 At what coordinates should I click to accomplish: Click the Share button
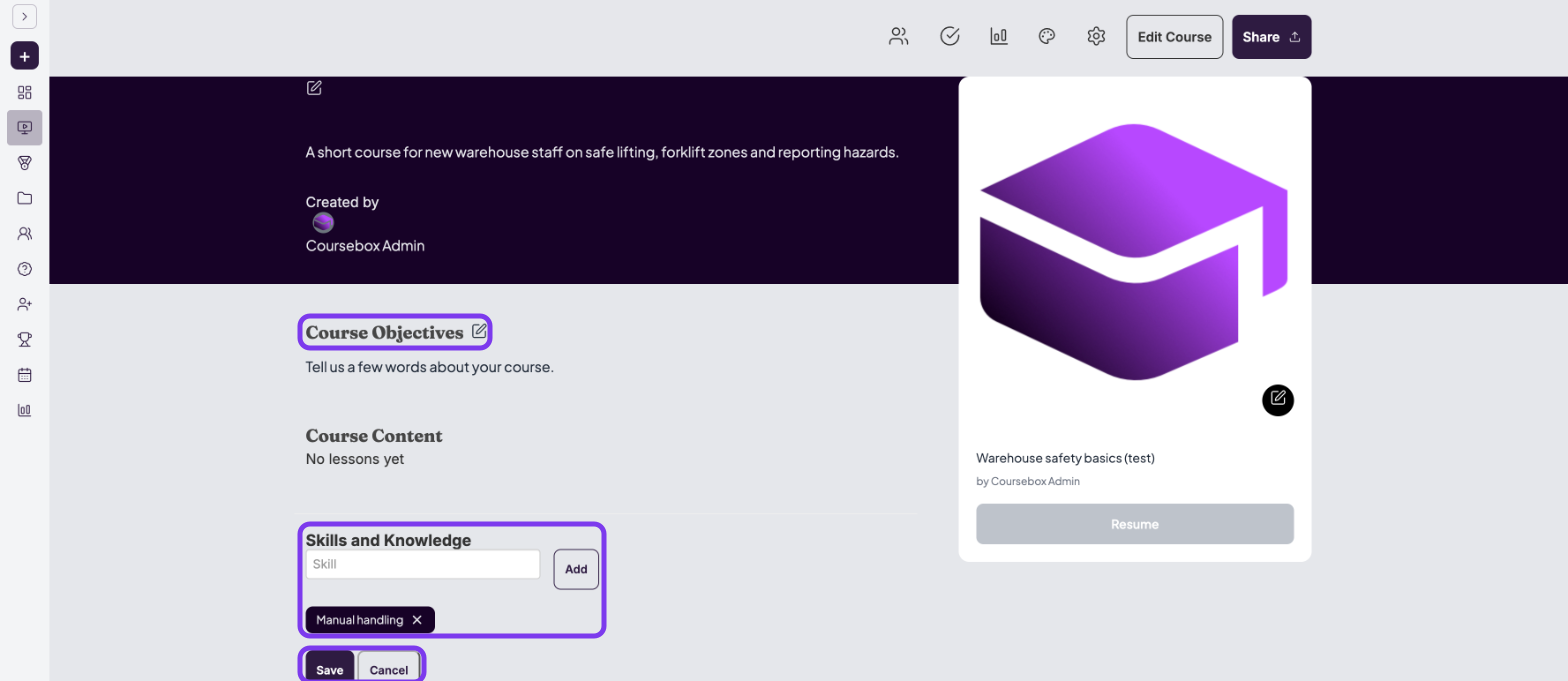tap(1271, 37)
